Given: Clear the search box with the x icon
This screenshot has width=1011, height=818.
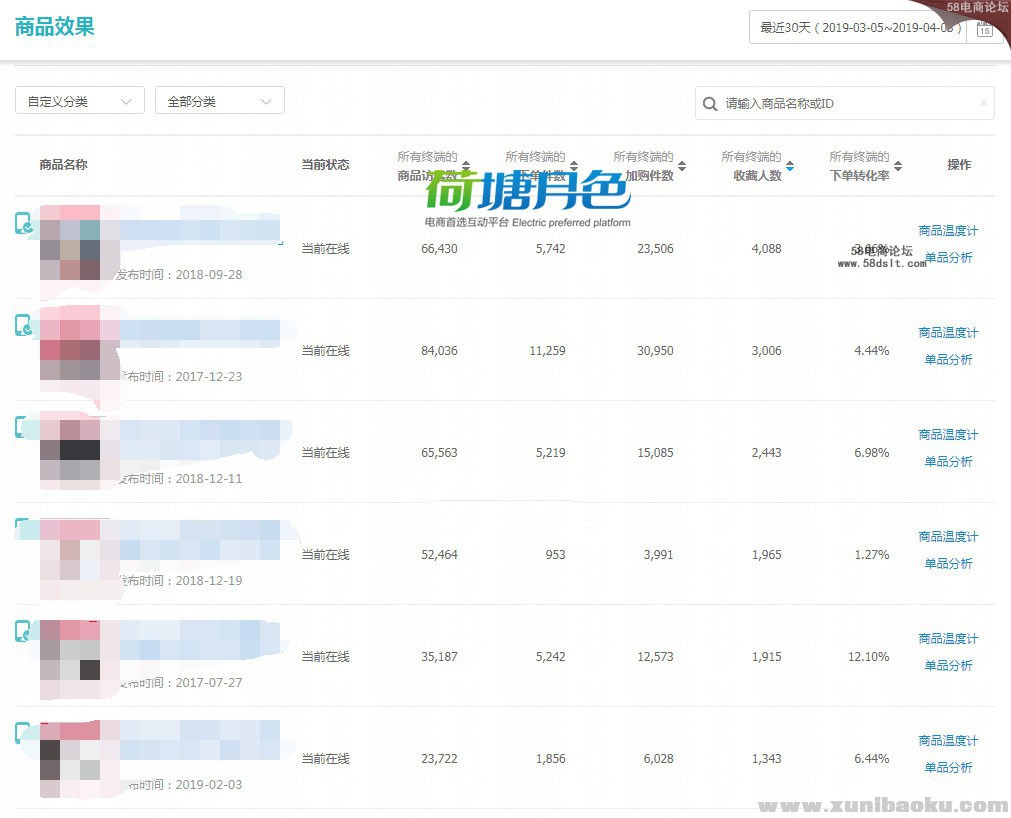Looking at the screenshot, I should [x=983, y=104].
